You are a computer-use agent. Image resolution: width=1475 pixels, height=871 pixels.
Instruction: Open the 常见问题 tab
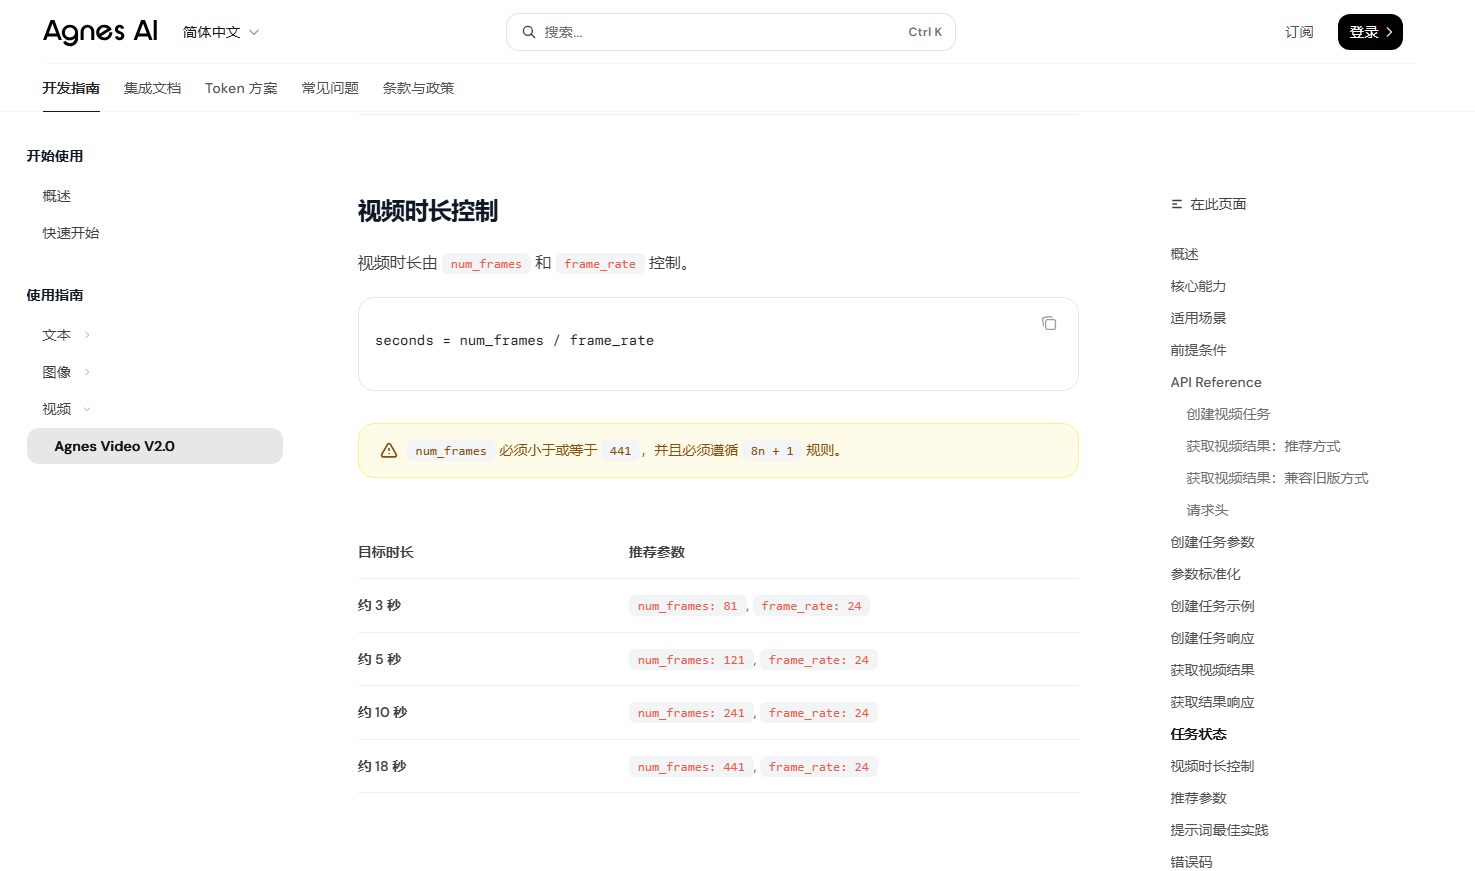tap(330, 88)
